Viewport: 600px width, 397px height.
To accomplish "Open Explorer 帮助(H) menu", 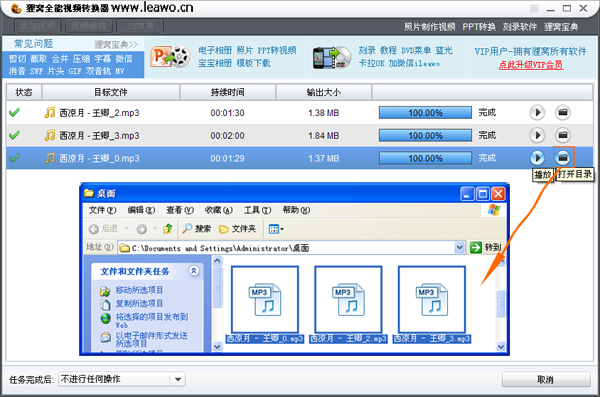I will point(296,210).
